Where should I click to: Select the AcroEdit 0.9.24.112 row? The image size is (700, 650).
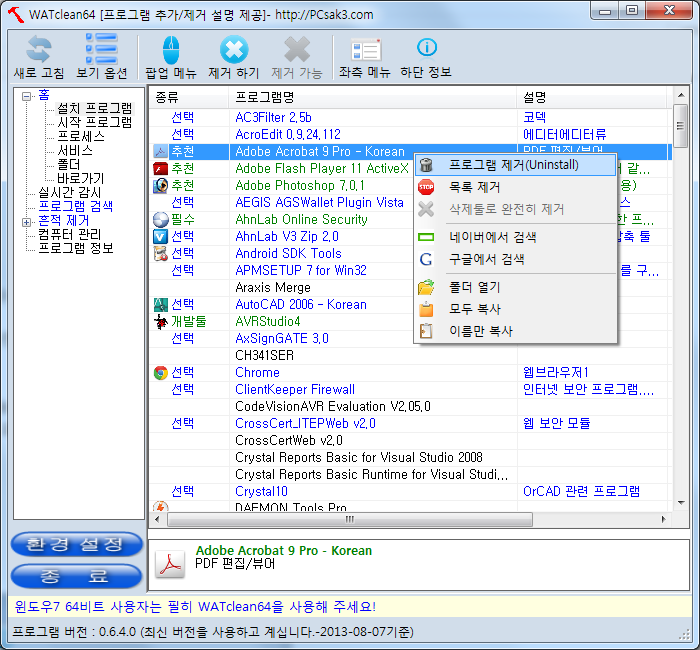410,134
